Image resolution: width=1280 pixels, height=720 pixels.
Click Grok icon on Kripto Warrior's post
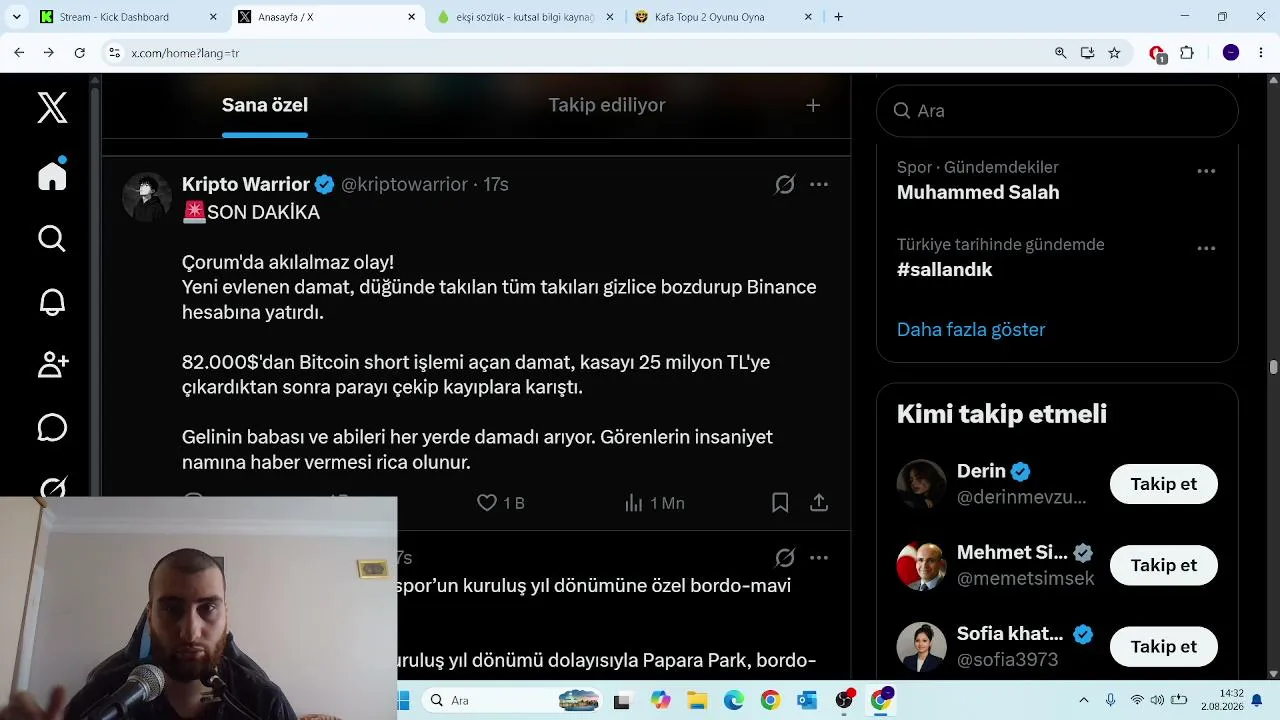[x=785, y=184]
